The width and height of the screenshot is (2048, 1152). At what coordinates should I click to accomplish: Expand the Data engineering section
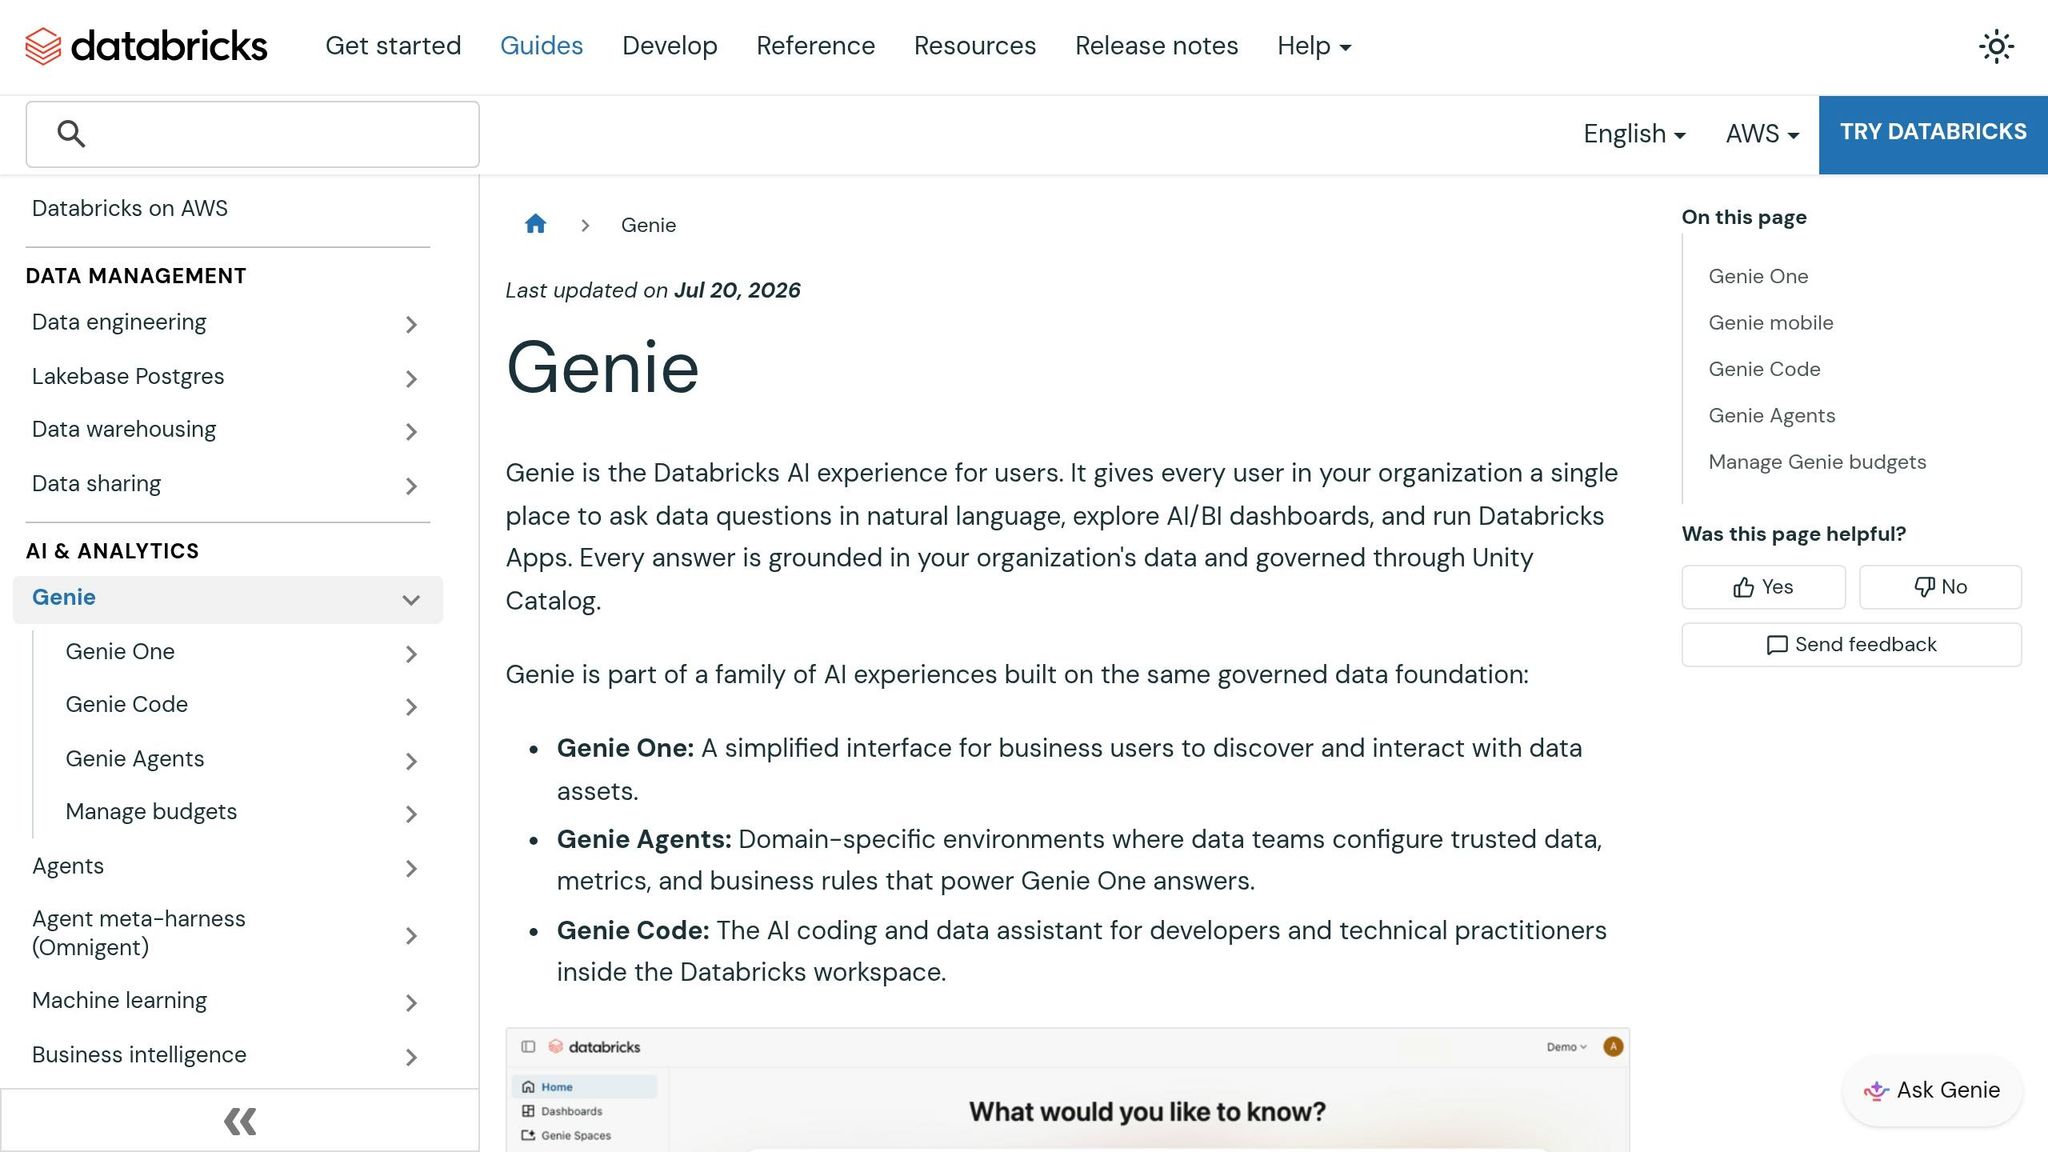coord(411,324)
